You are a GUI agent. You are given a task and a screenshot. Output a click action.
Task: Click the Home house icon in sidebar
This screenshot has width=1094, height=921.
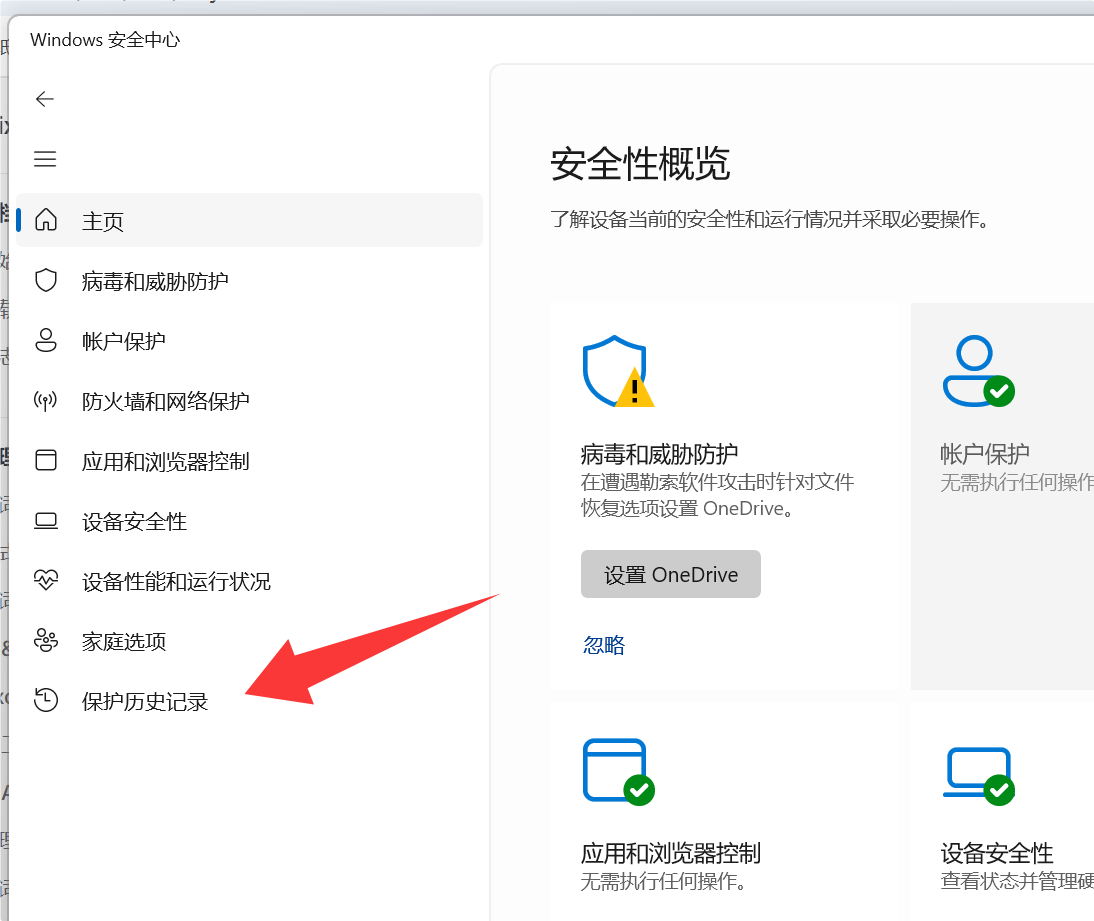(46, 220)
